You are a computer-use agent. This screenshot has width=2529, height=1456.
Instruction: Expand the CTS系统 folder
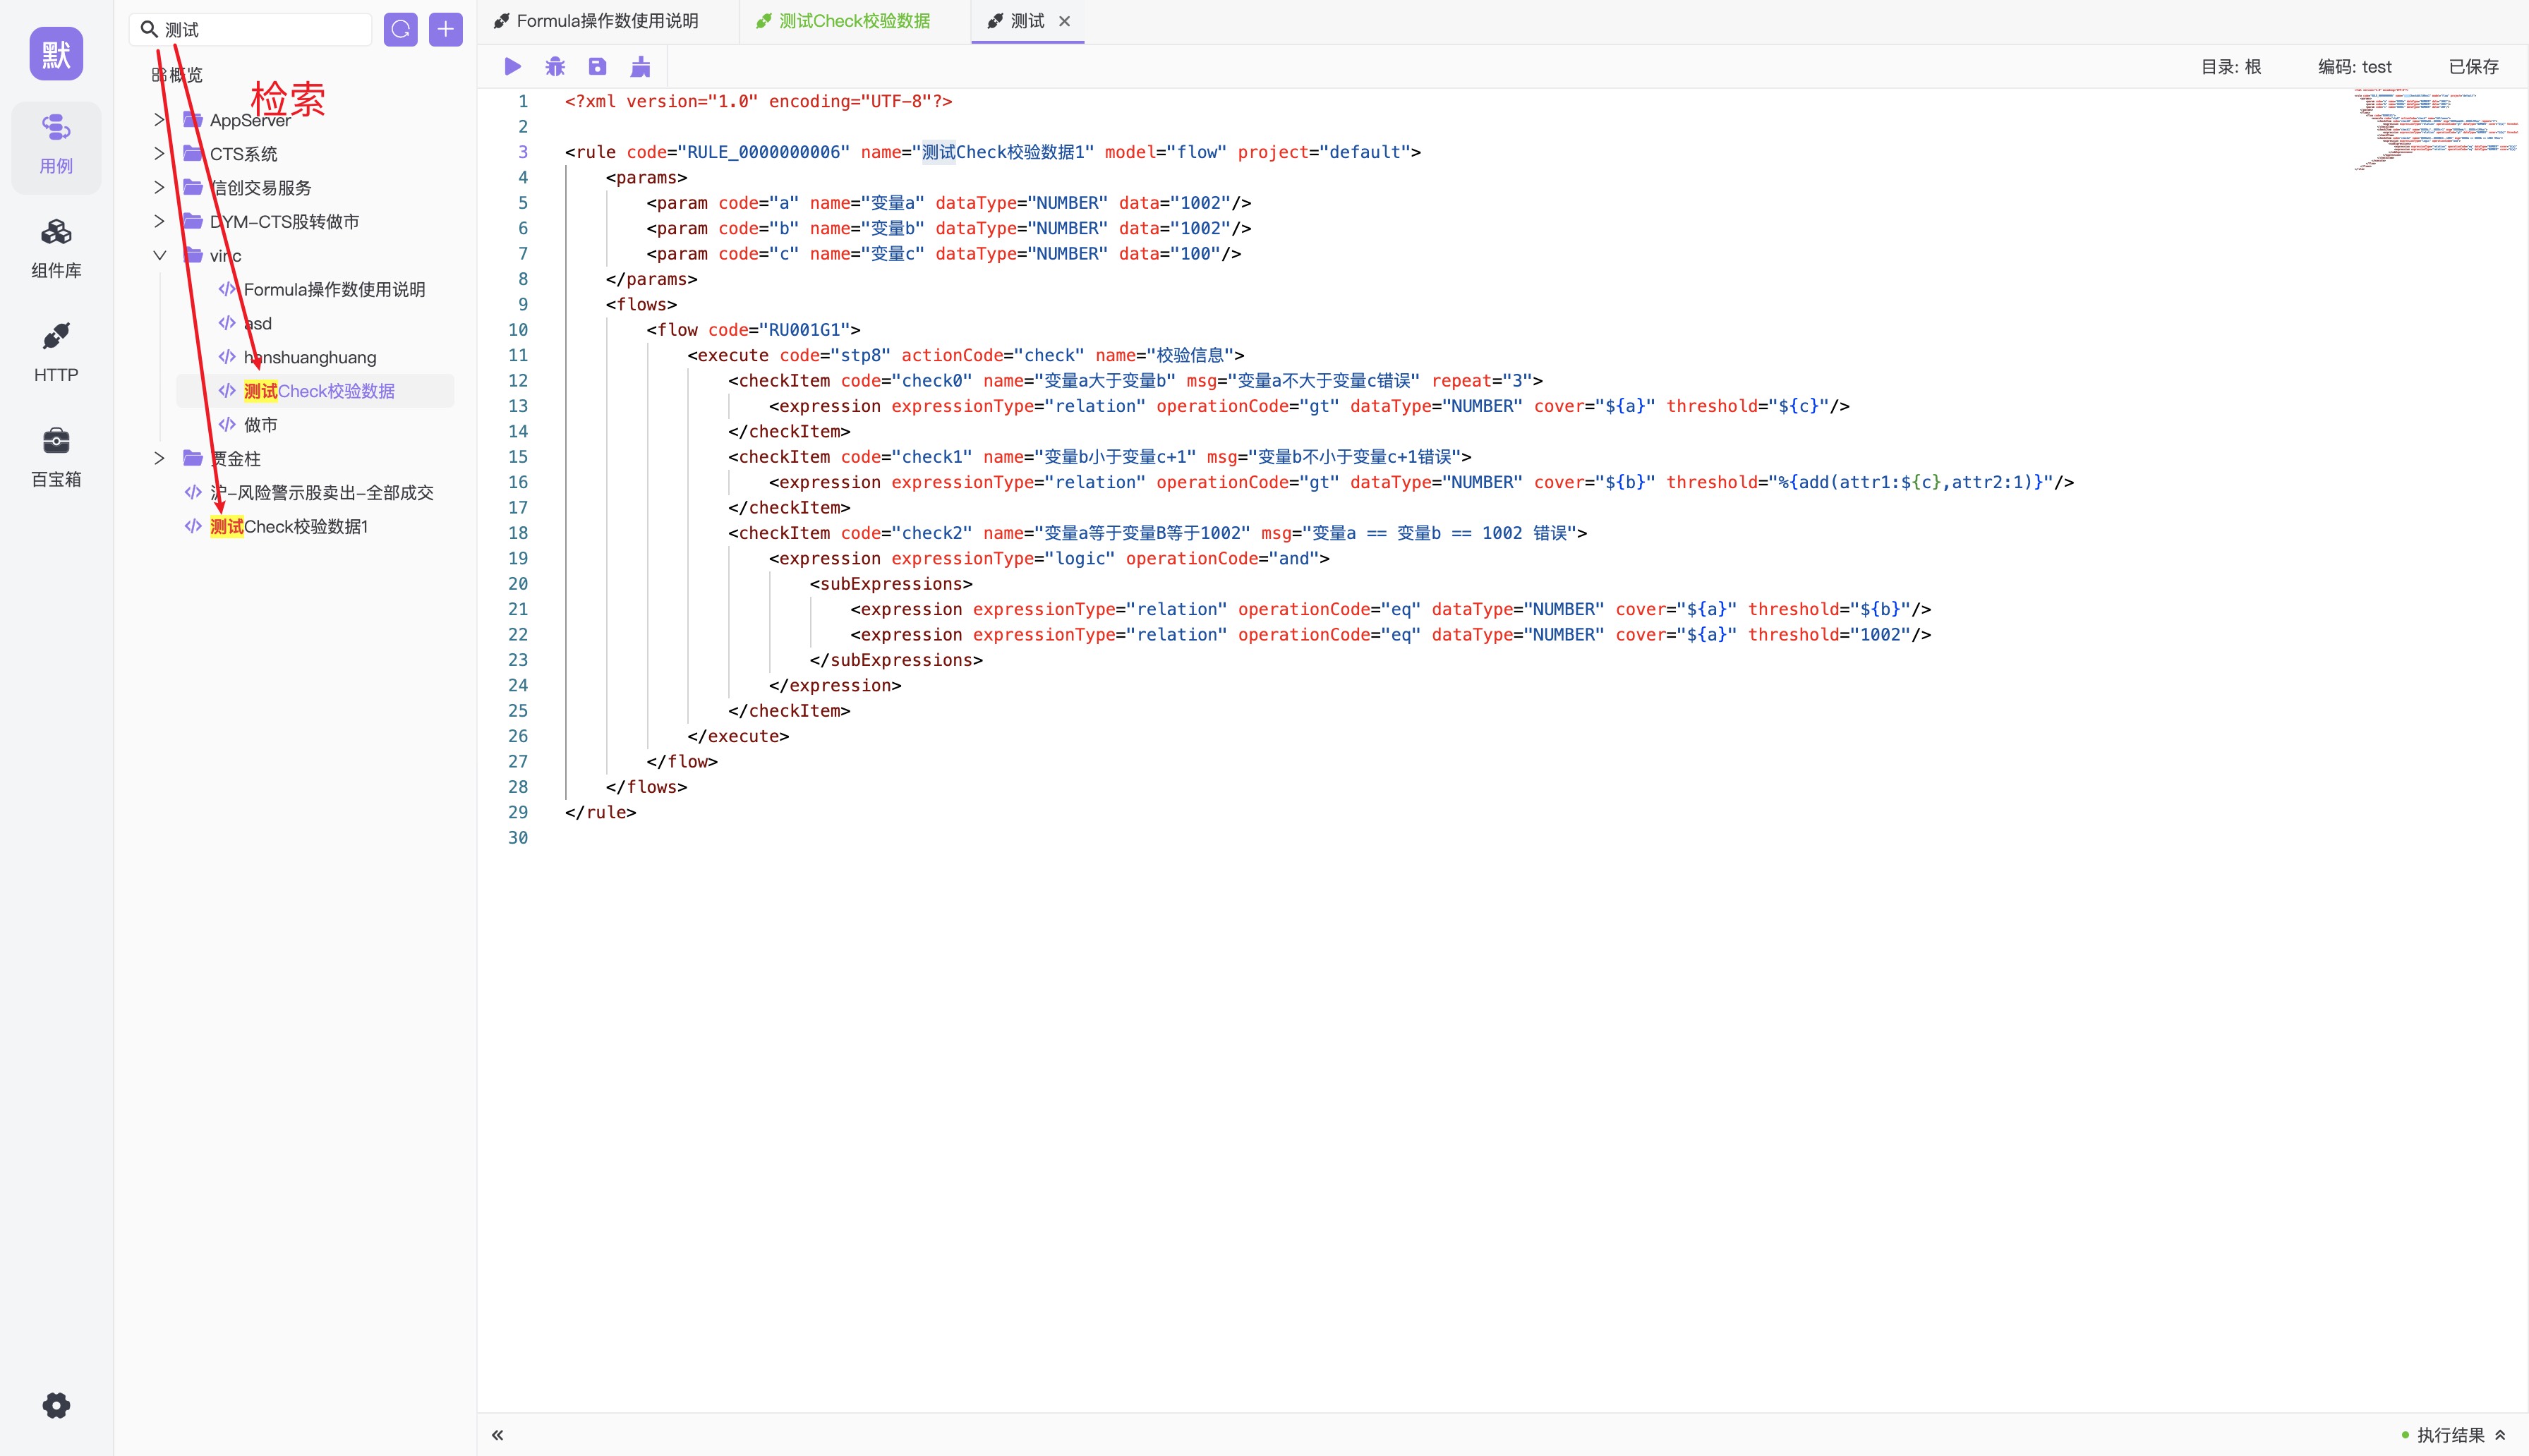159,154
